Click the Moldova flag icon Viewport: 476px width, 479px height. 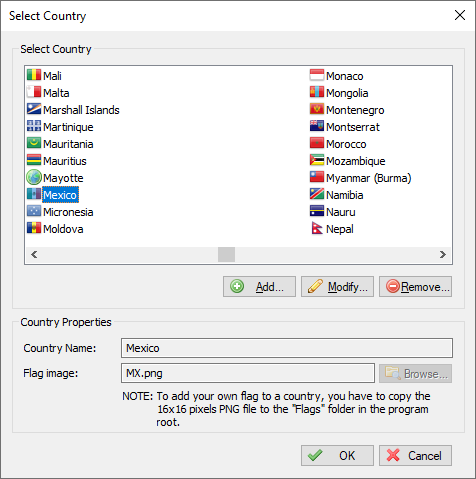pos(34,228)
